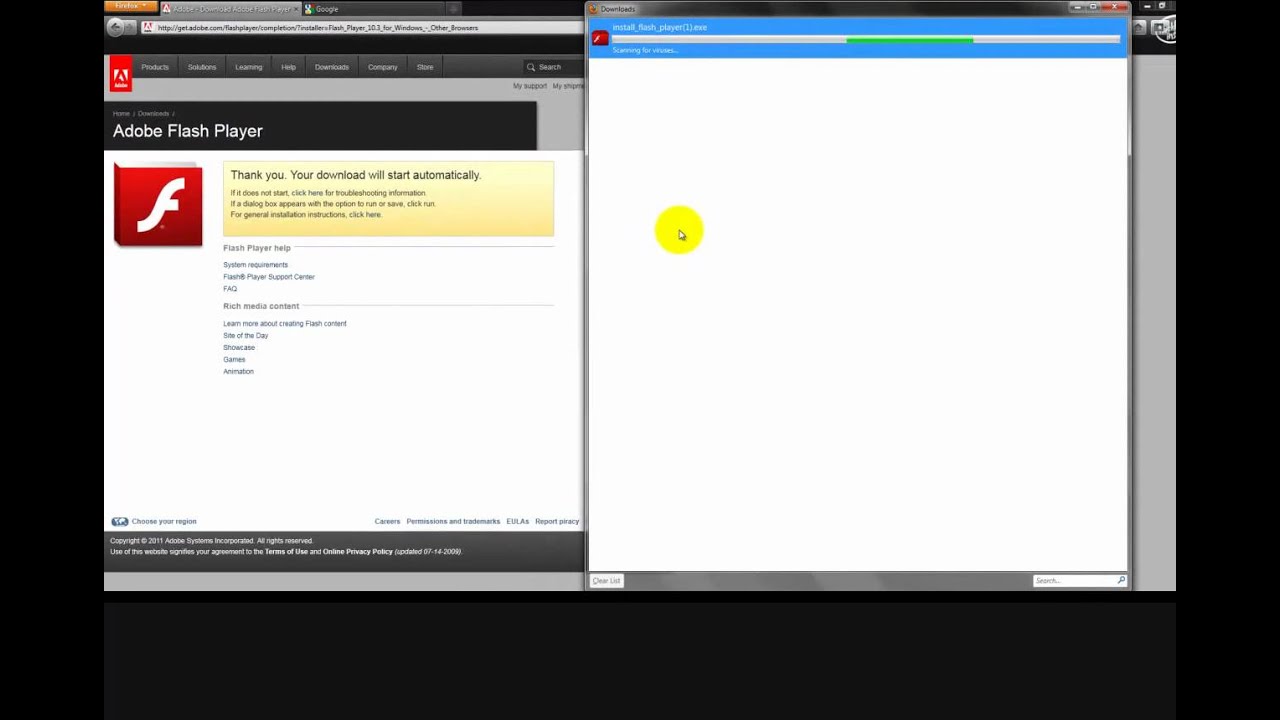Close the Downloads window
1280x720 pixels.
coord(1115,7)
